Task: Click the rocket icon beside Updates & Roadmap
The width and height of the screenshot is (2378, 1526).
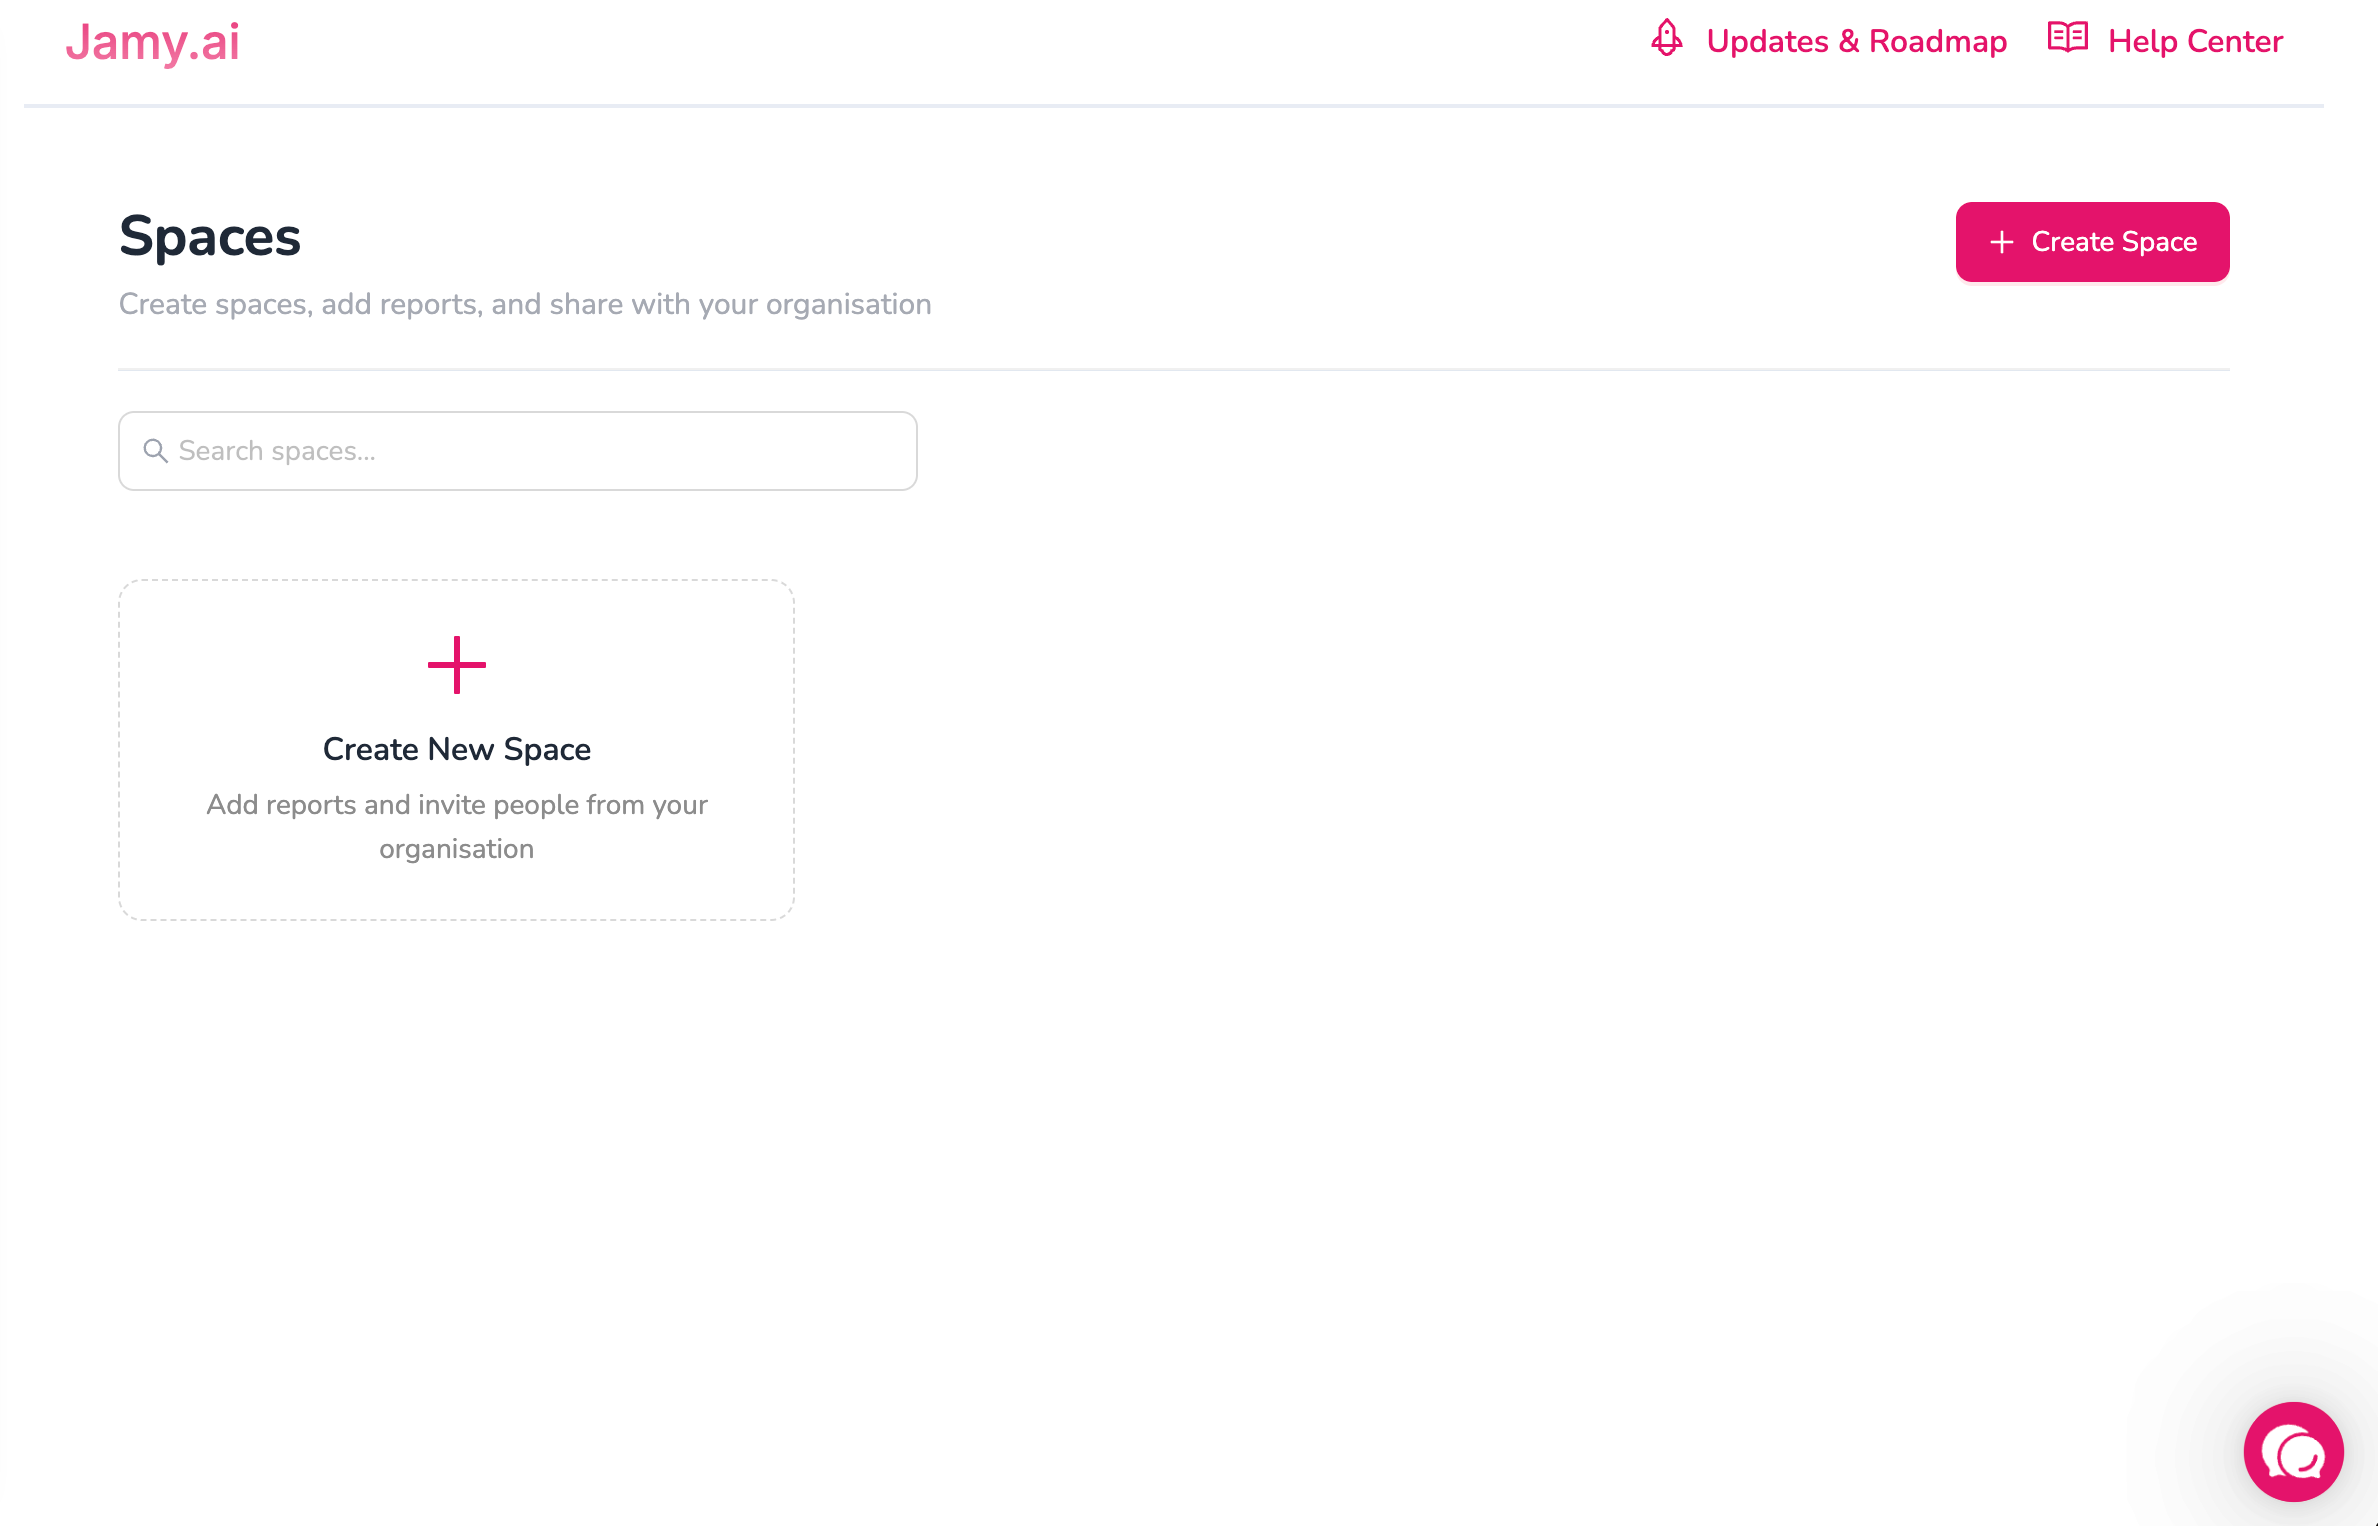Action: tap(1666, 39)
